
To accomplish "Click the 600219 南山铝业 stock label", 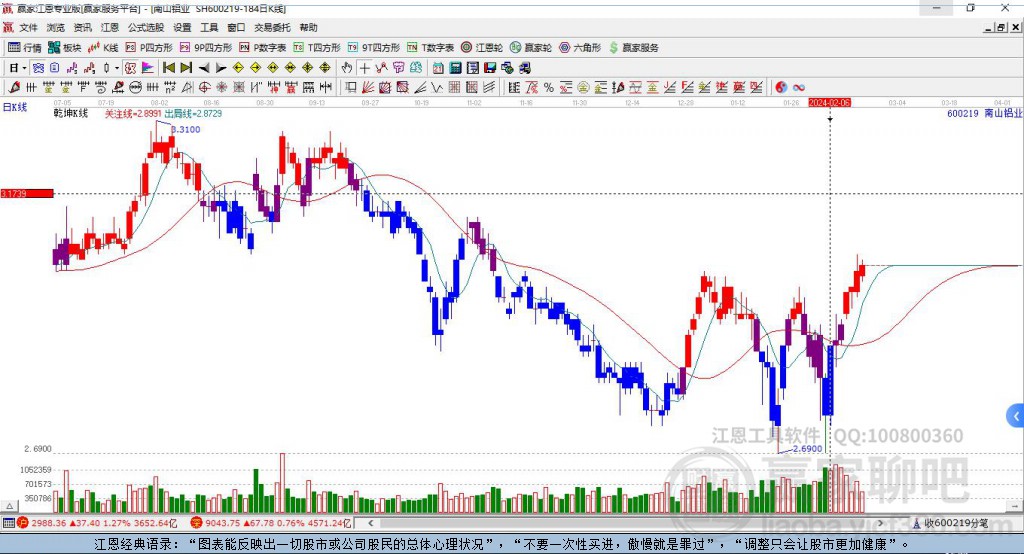I will point(984,114).
